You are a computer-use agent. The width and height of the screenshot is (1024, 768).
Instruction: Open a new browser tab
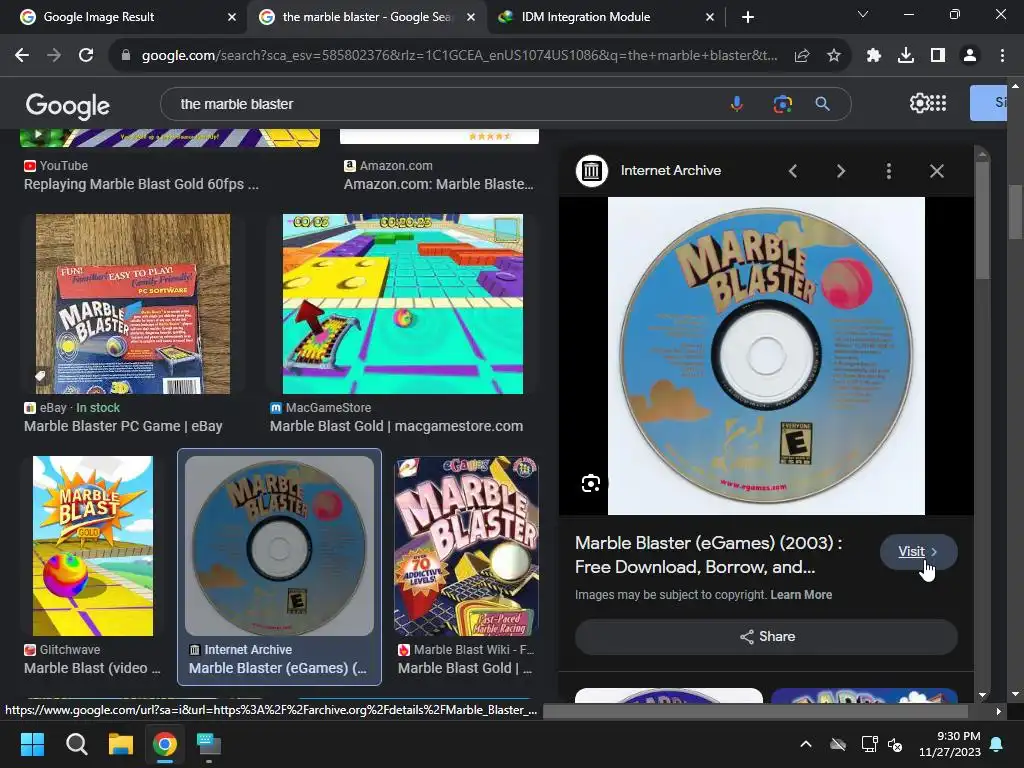748,17
